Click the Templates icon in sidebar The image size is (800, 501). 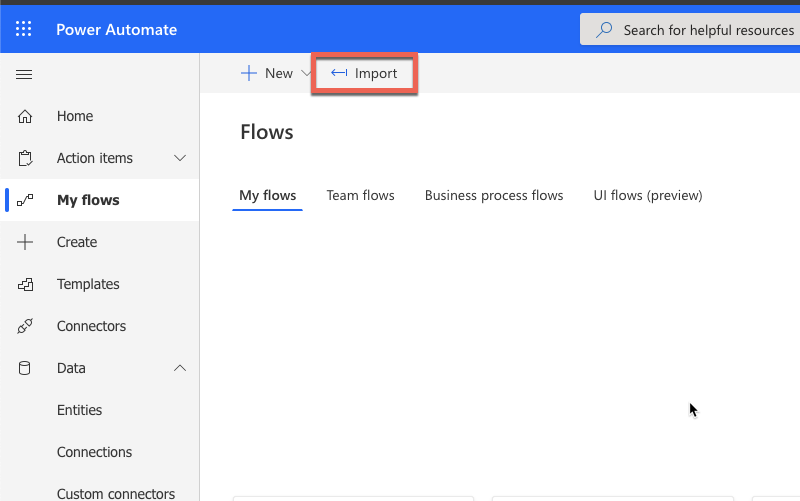[x=25, y=284]
